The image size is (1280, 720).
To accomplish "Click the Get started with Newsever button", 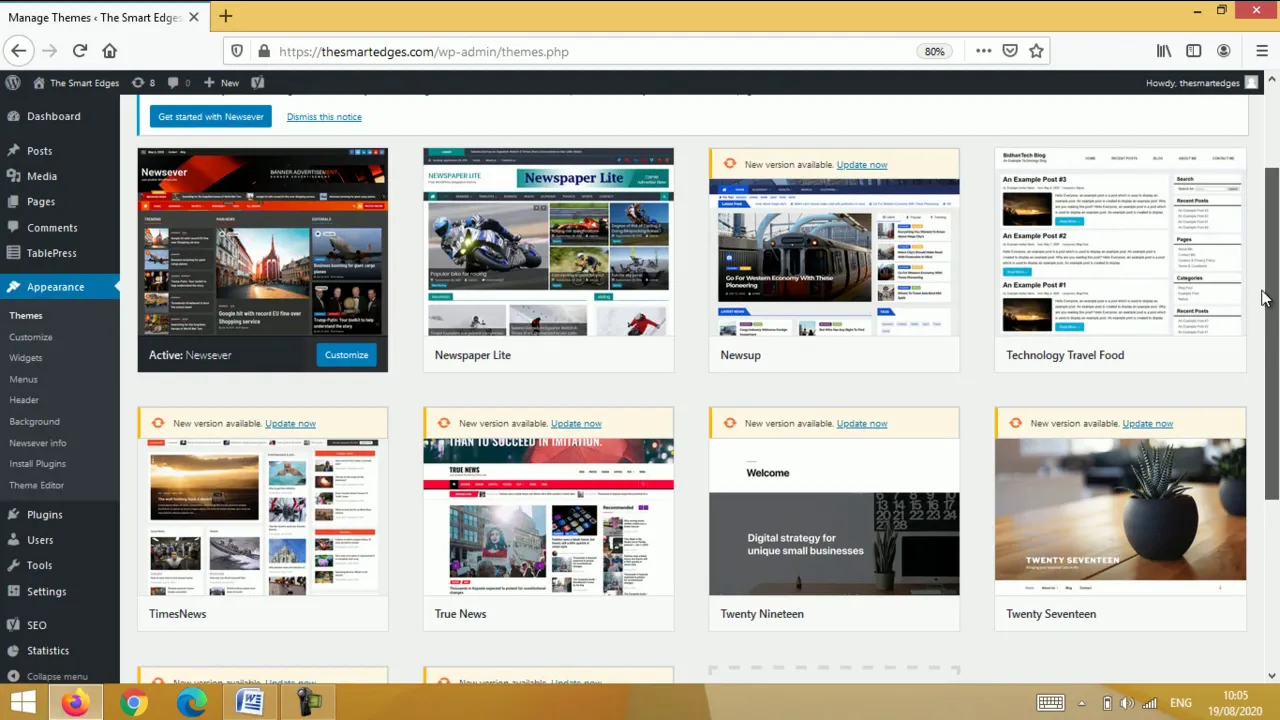I will [x=211, y=117].
